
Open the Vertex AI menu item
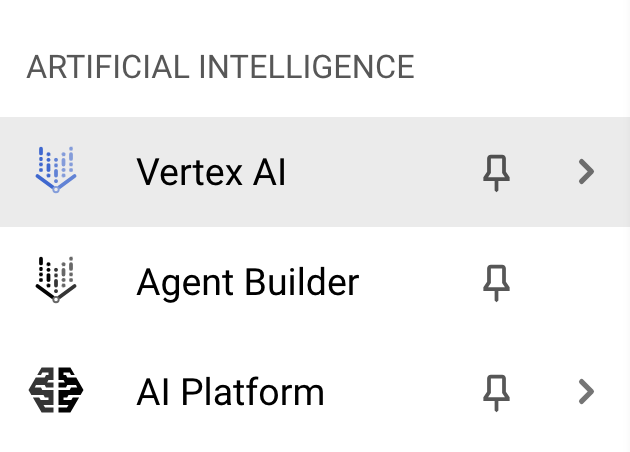click(x=211, y=173)
